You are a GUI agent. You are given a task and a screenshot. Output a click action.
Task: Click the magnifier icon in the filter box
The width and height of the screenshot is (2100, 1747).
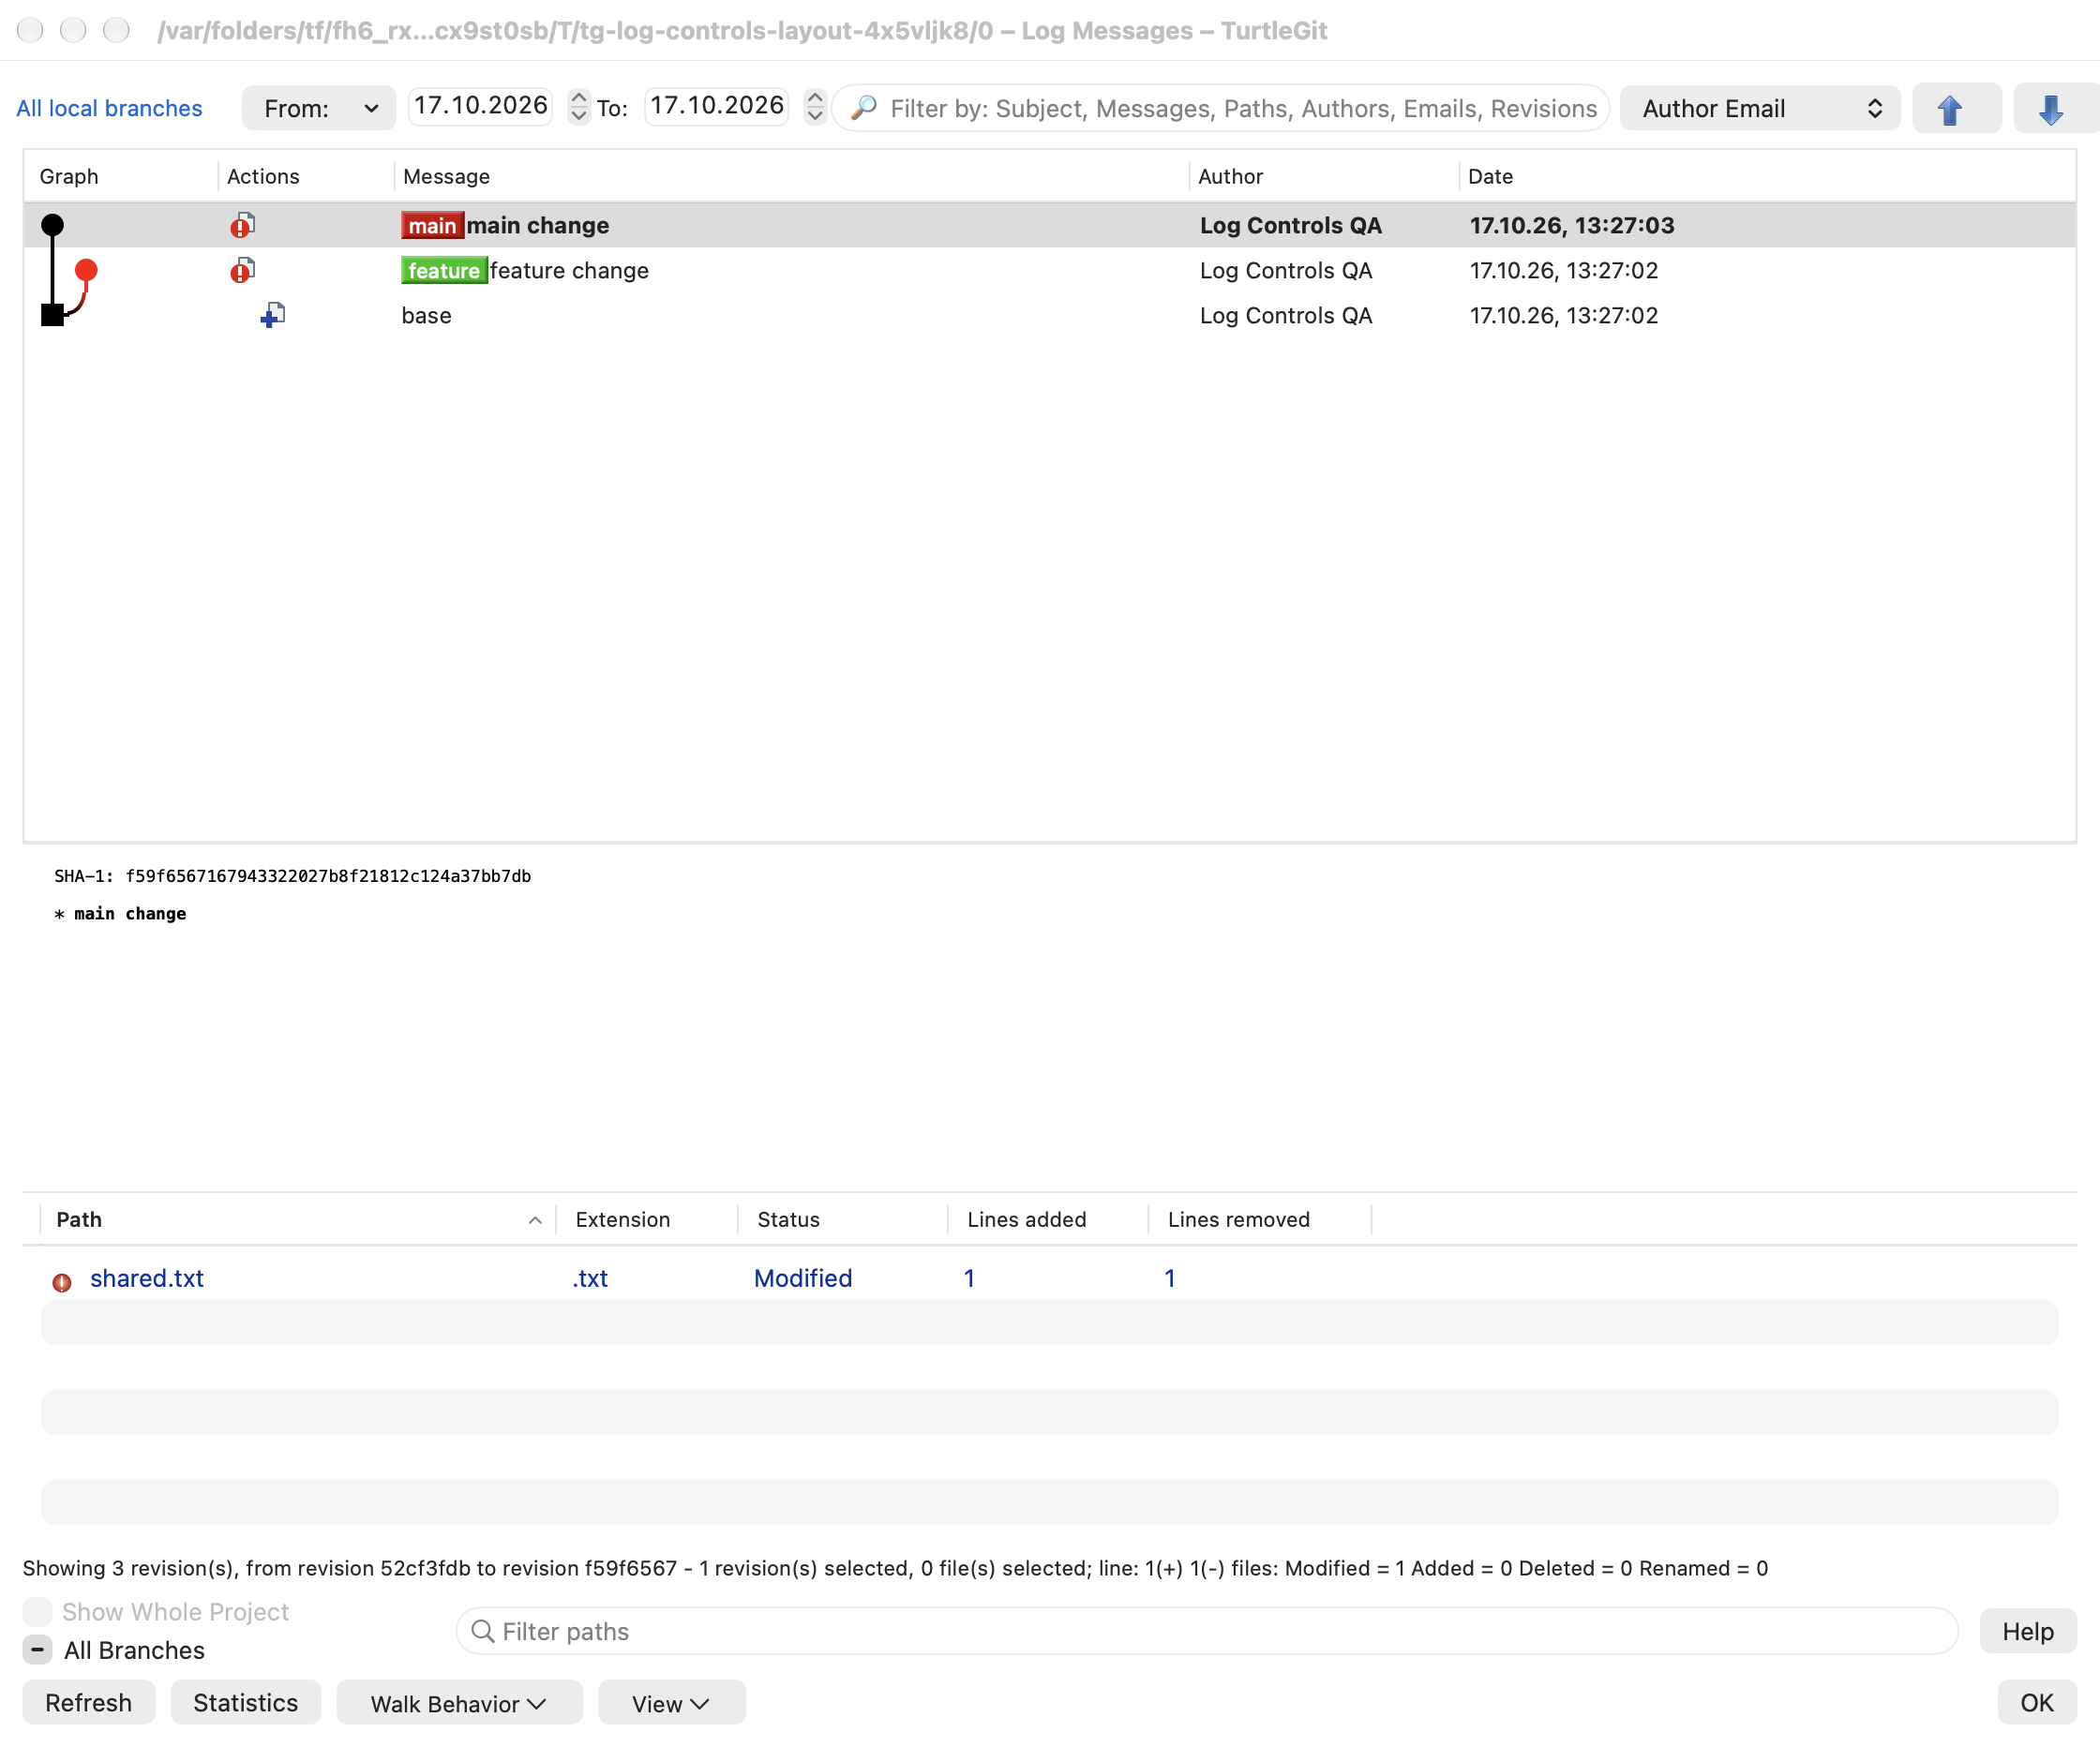[x=864, y=108]
